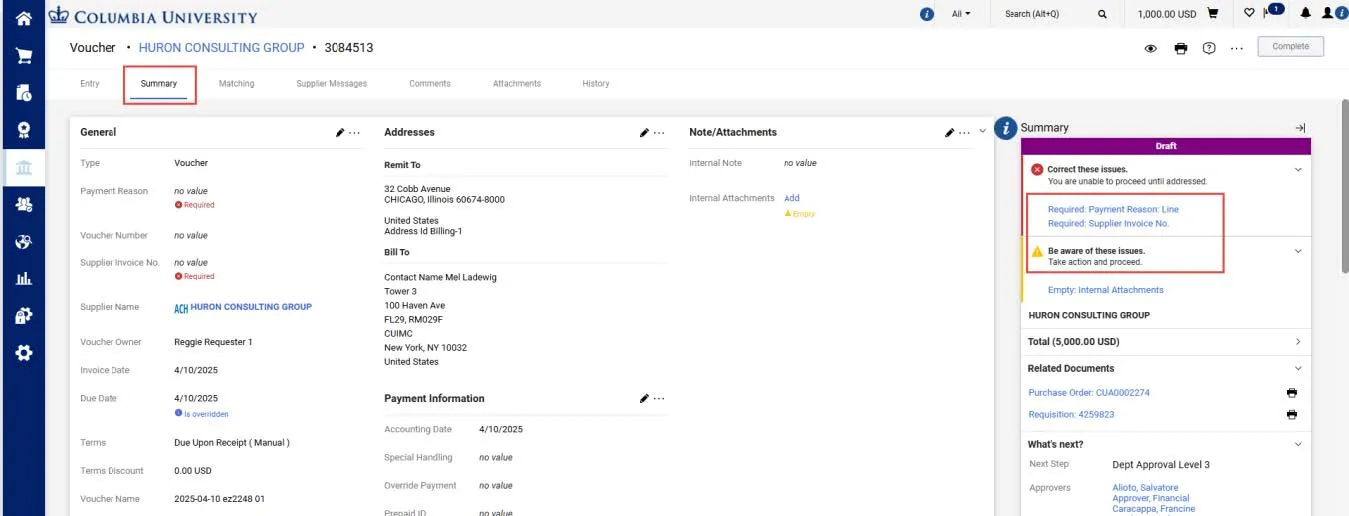Open the notifications bell

(x=1306, y=14)
